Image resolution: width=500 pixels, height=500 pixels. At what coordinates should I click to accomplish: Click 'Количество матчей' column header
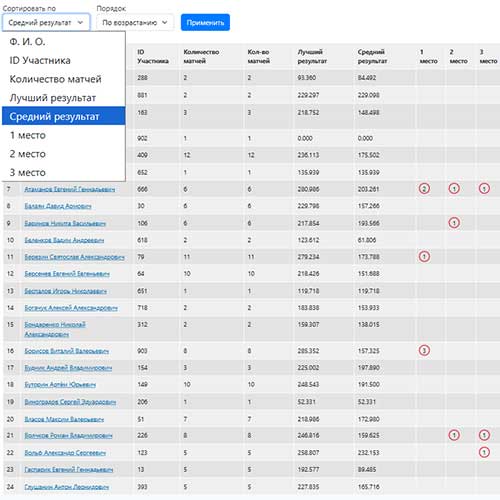(201, 56)
